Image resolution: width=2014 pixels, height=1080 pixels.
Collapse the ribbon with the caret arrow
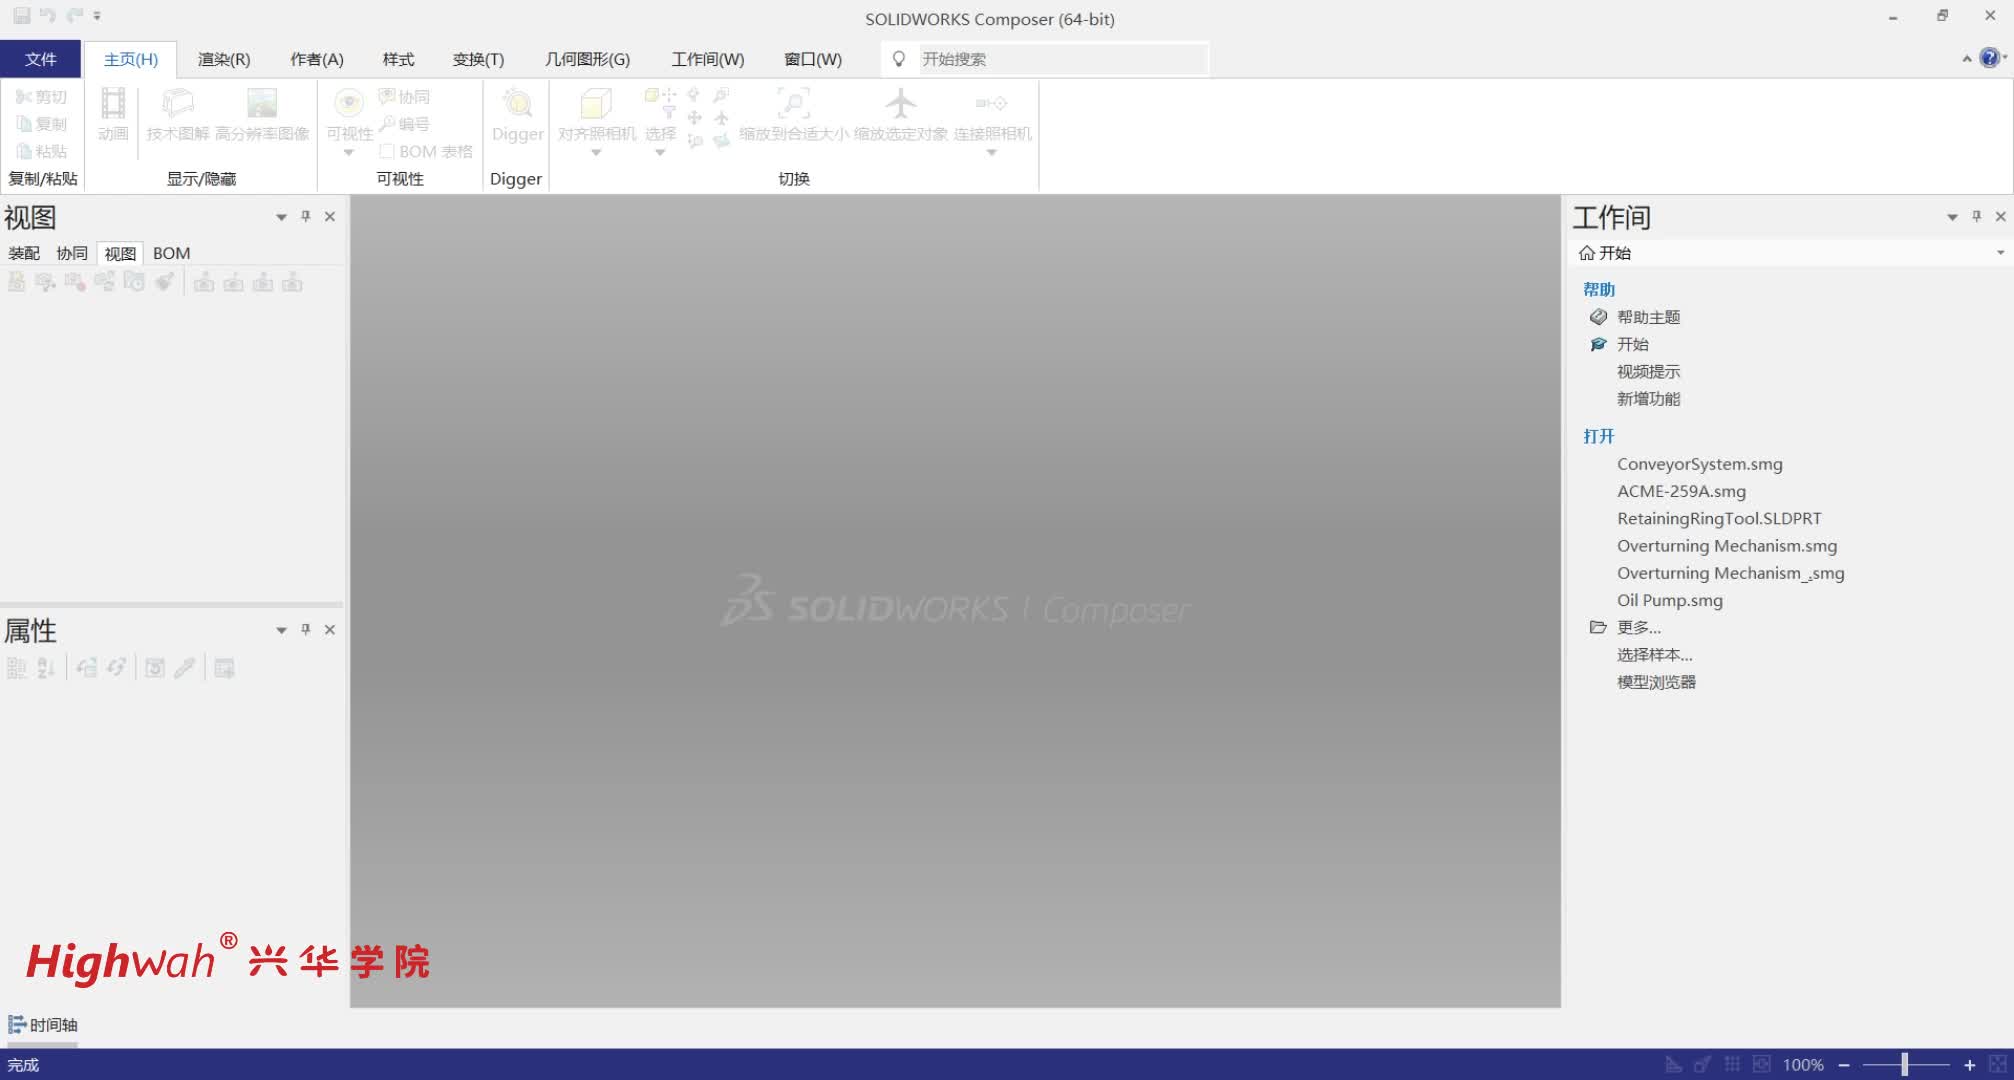1966,59
